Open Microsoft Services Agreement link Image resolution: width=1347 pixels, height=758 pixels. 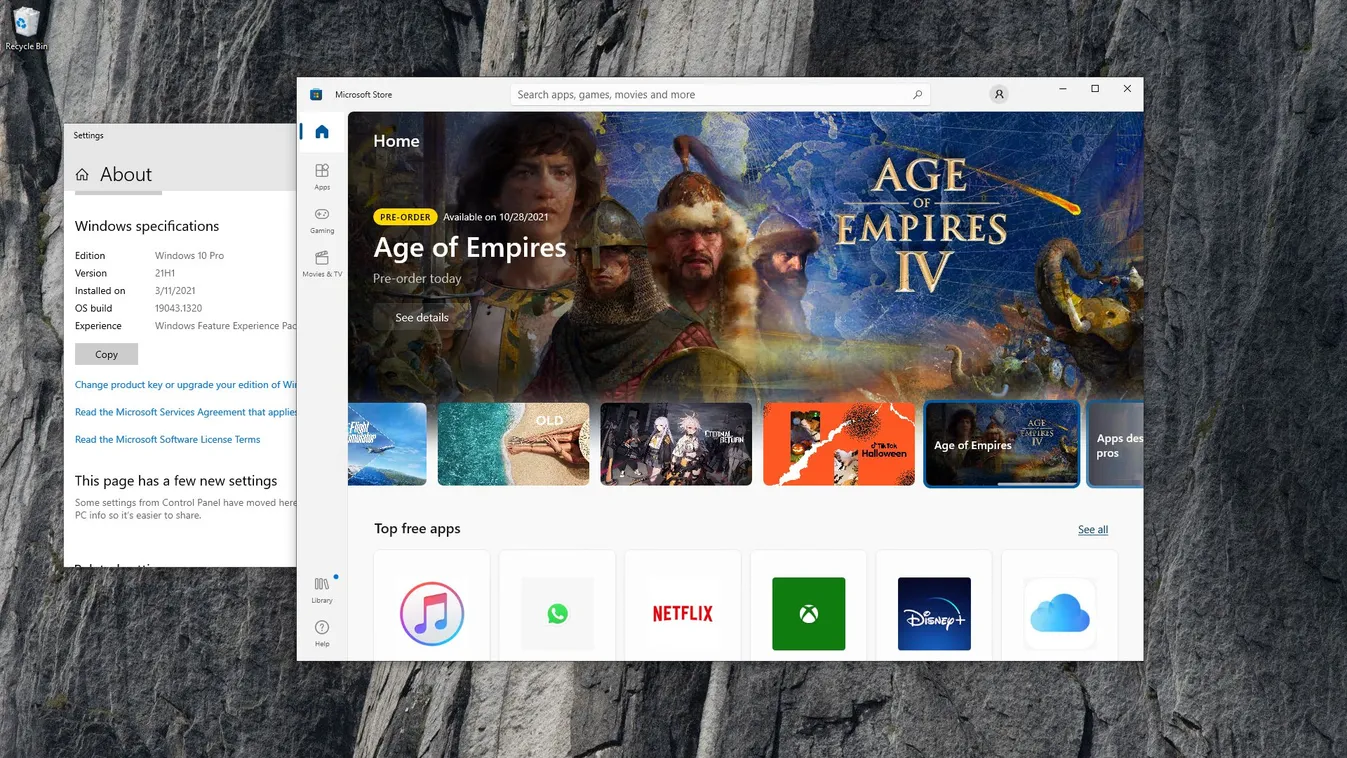point(186,412)
